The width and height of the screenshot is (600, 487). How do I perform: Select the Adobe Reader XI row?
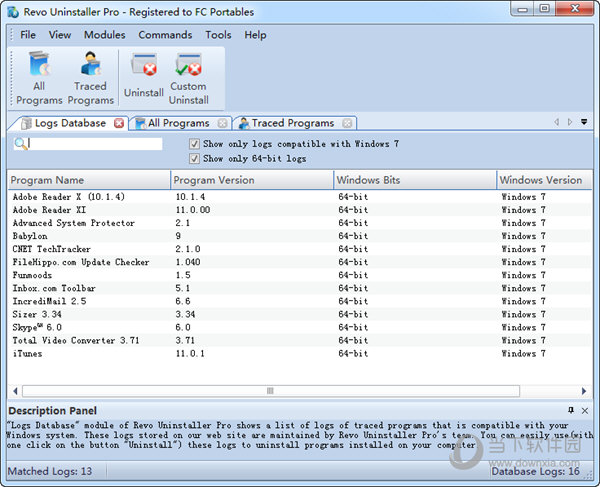(300, 210)
